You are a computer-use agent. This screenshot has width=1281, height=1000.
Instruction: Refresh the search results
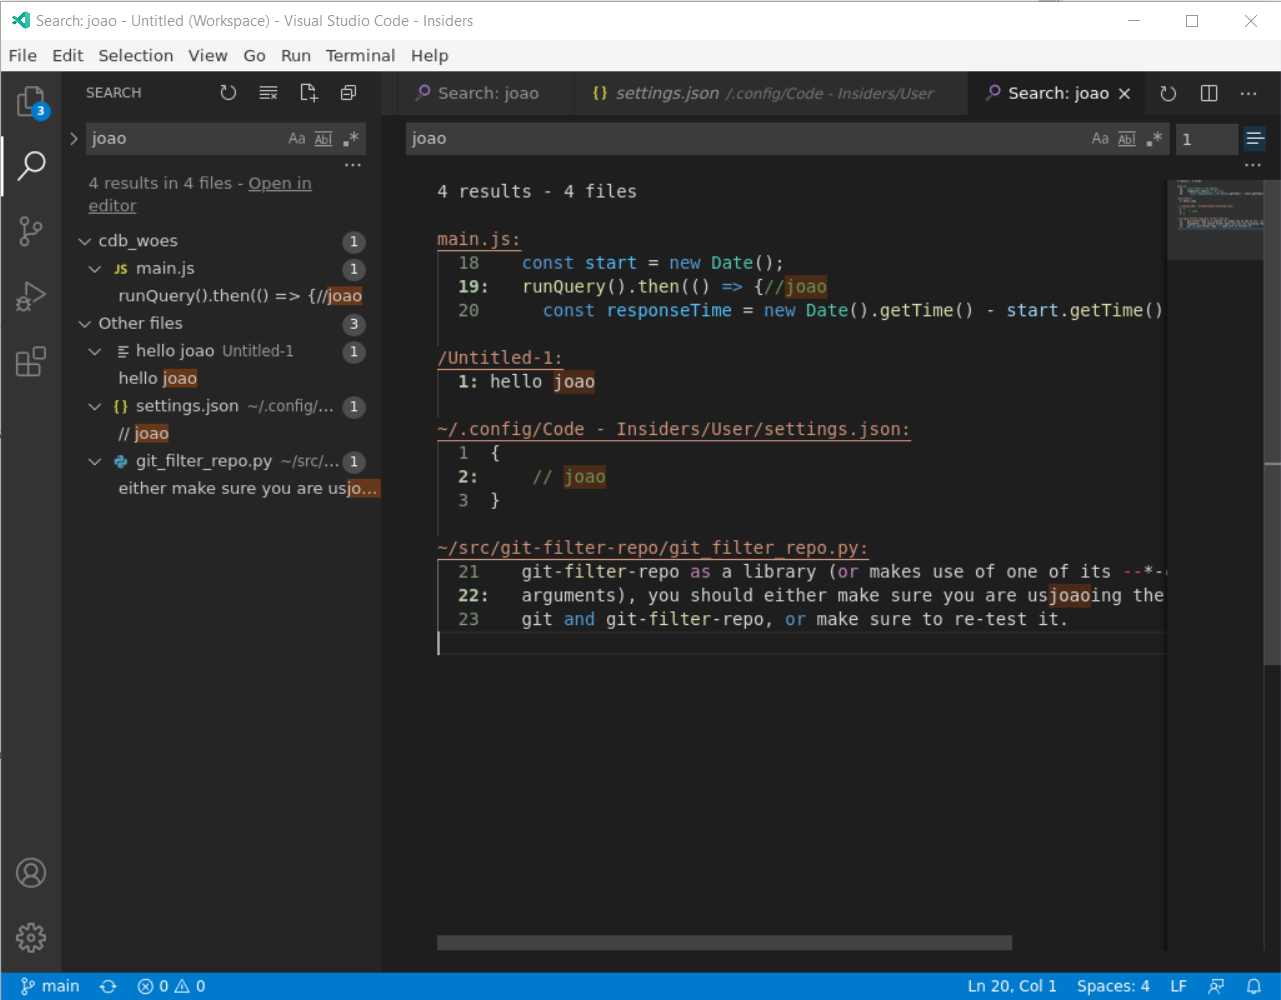(228, 92)
